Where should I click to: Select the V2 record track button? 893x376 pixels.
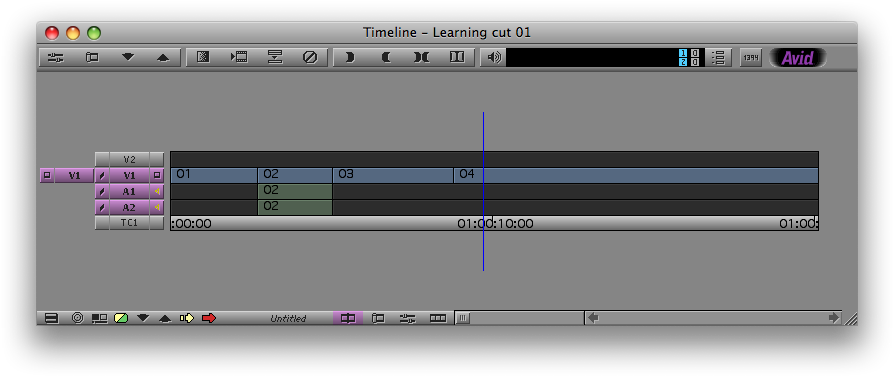(129, 160)
